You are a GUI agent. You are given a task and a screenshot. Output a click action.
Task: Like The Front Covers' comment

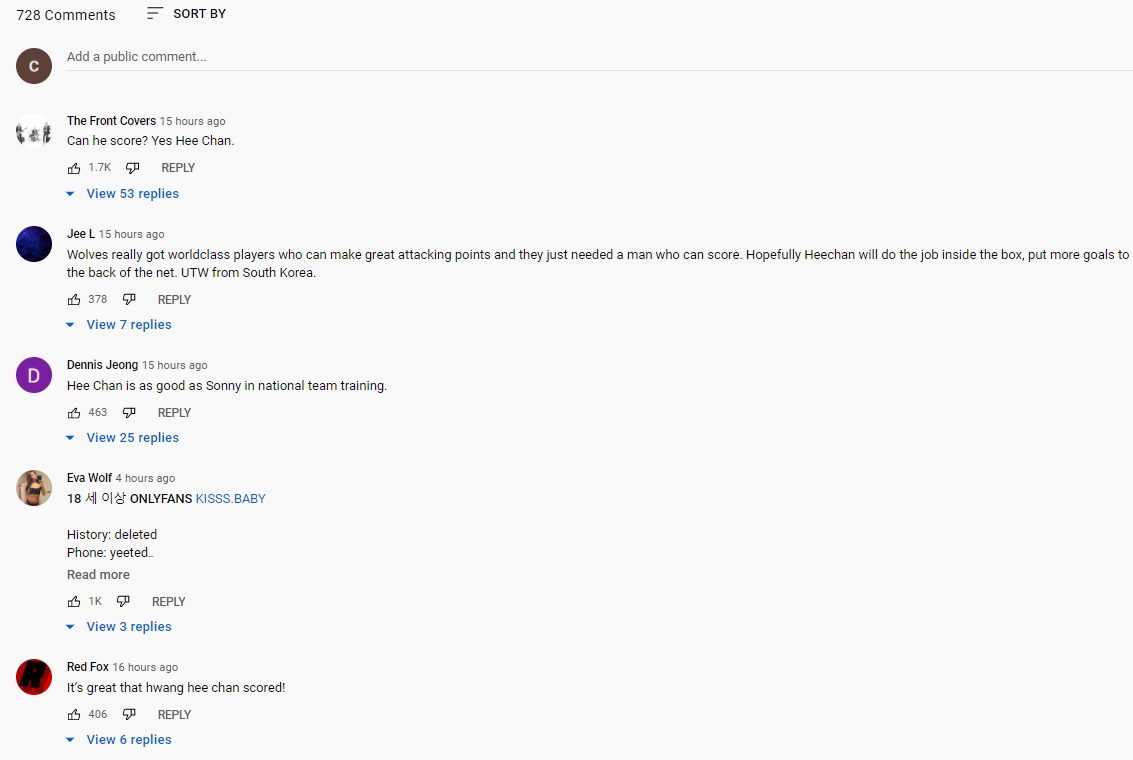click(x=74, y=168)
